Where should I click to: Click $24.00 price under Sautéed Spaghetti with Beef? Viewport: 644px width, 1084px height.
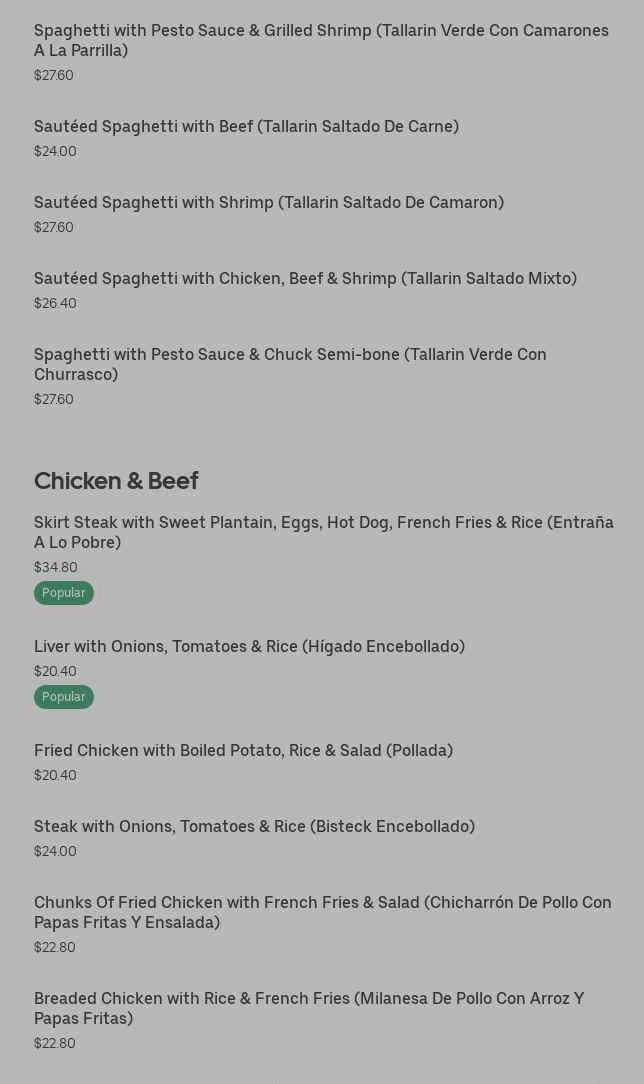55,151
